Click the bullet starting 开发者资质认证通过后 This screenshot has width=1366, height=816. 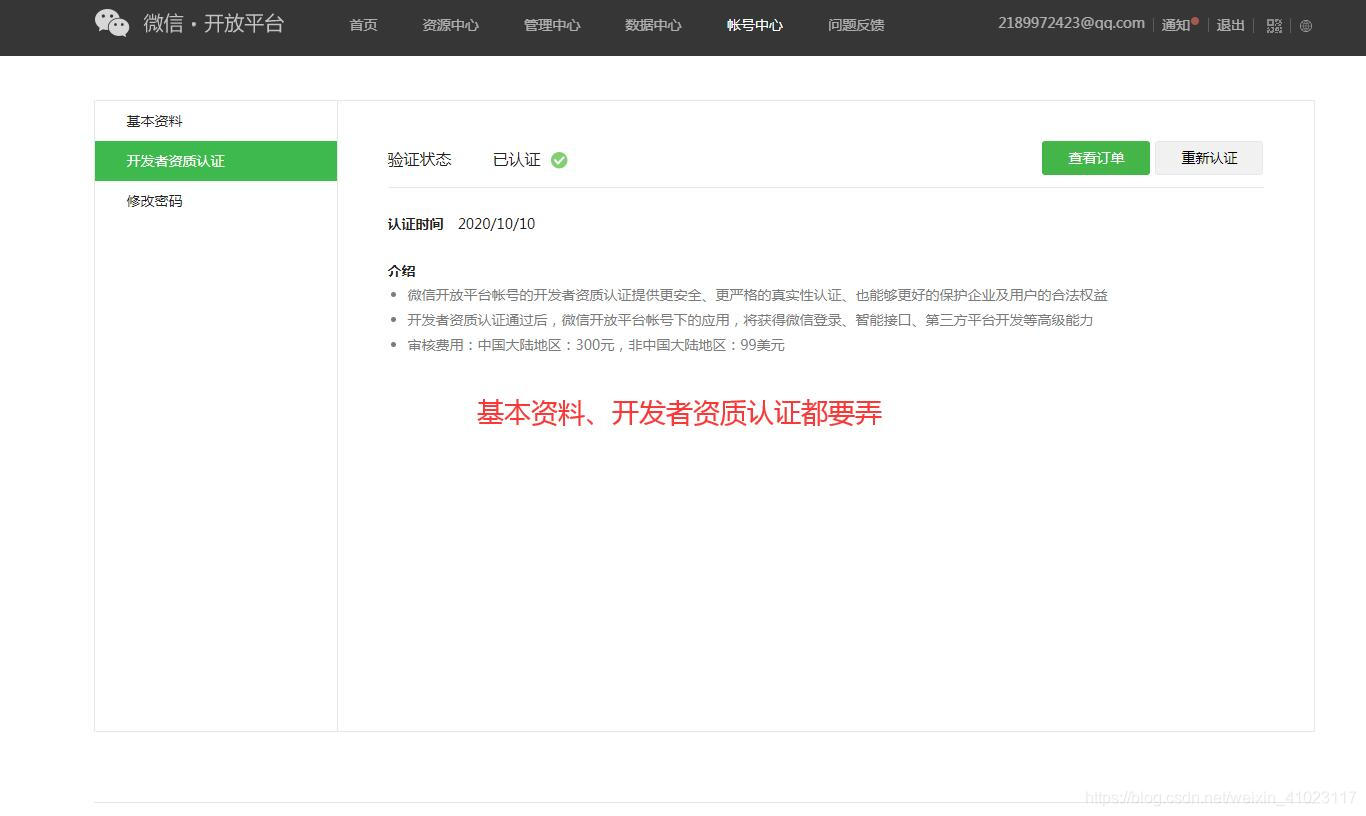[x=750, y=320]
